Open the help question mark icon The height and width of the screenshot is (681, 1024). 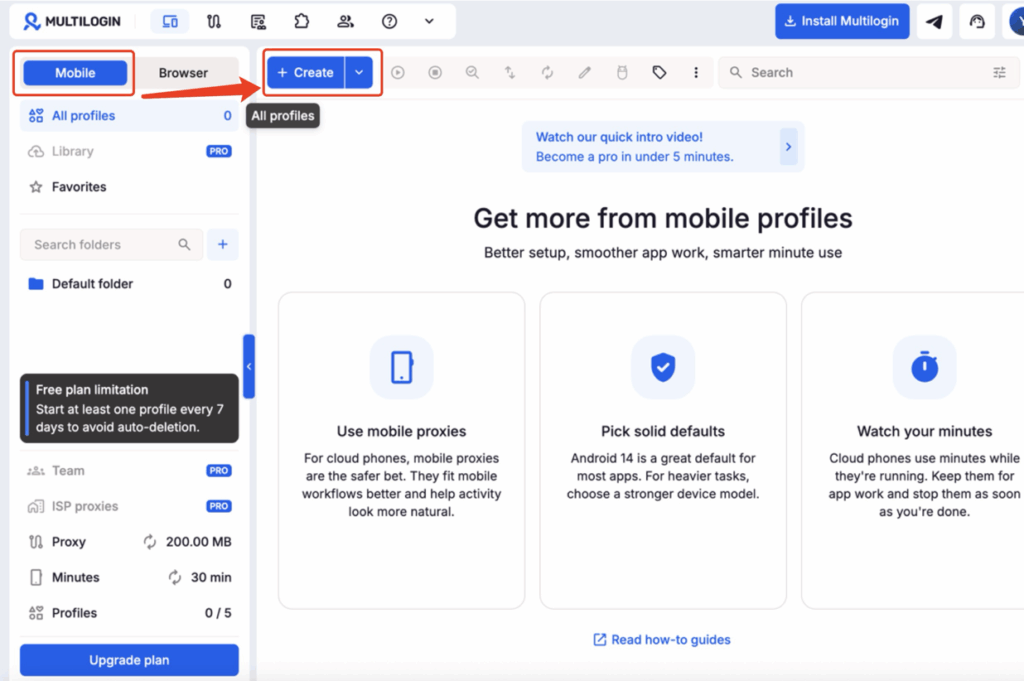[x=389, y=22]
